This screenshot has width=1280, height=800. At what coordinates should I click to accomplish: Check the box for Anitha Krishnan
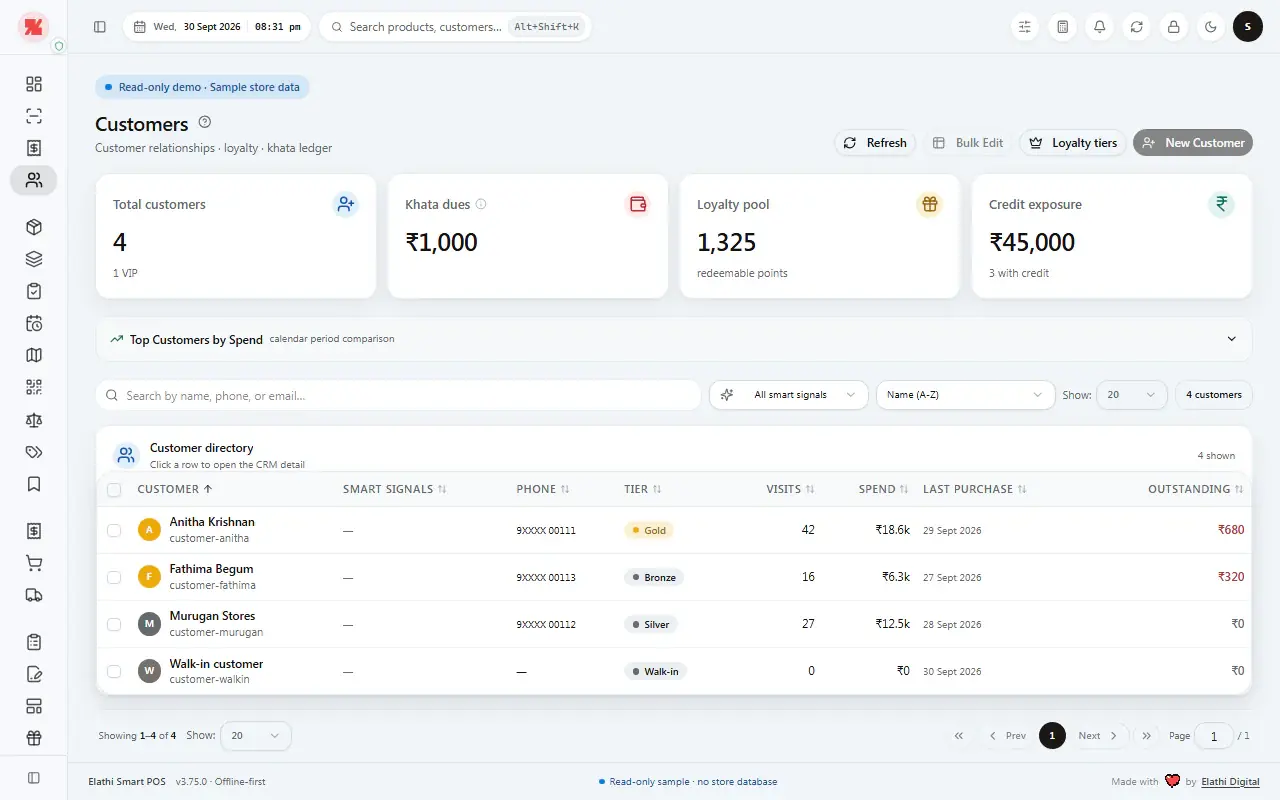click(114, 530)
